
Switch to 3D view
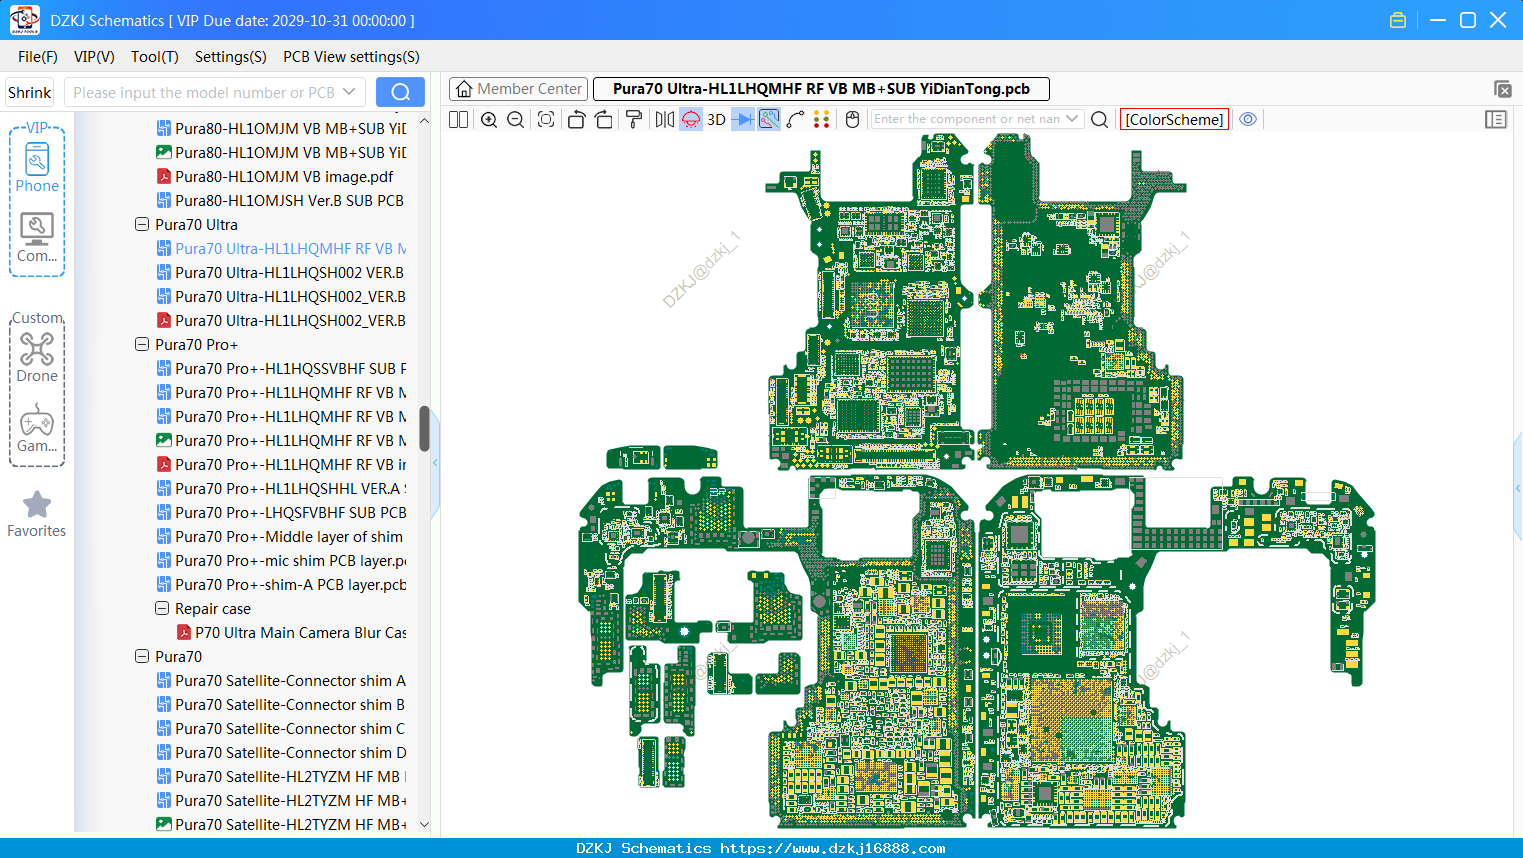tap(716, 119)
